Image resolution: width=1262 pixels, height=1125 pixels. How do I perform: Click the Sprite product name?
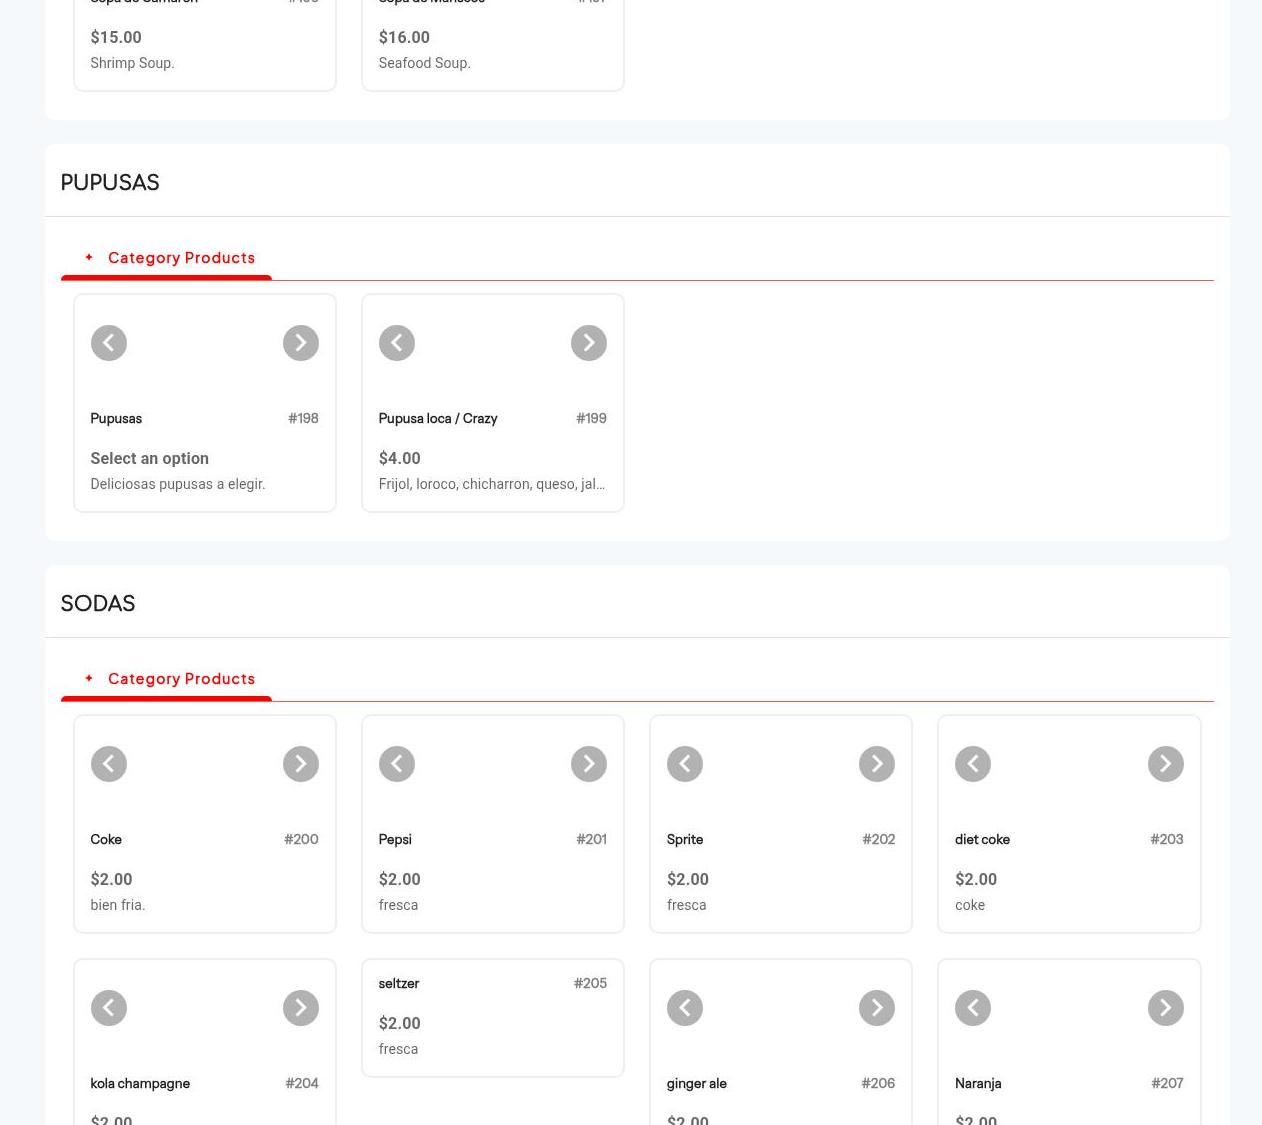coord(685,839)
